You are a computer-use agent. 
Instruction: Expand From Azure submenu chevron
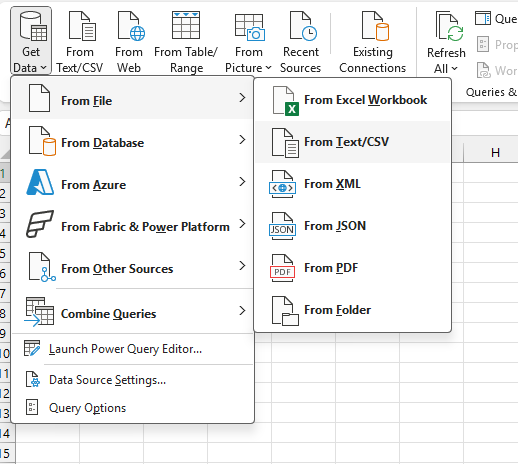click(242, 182)
